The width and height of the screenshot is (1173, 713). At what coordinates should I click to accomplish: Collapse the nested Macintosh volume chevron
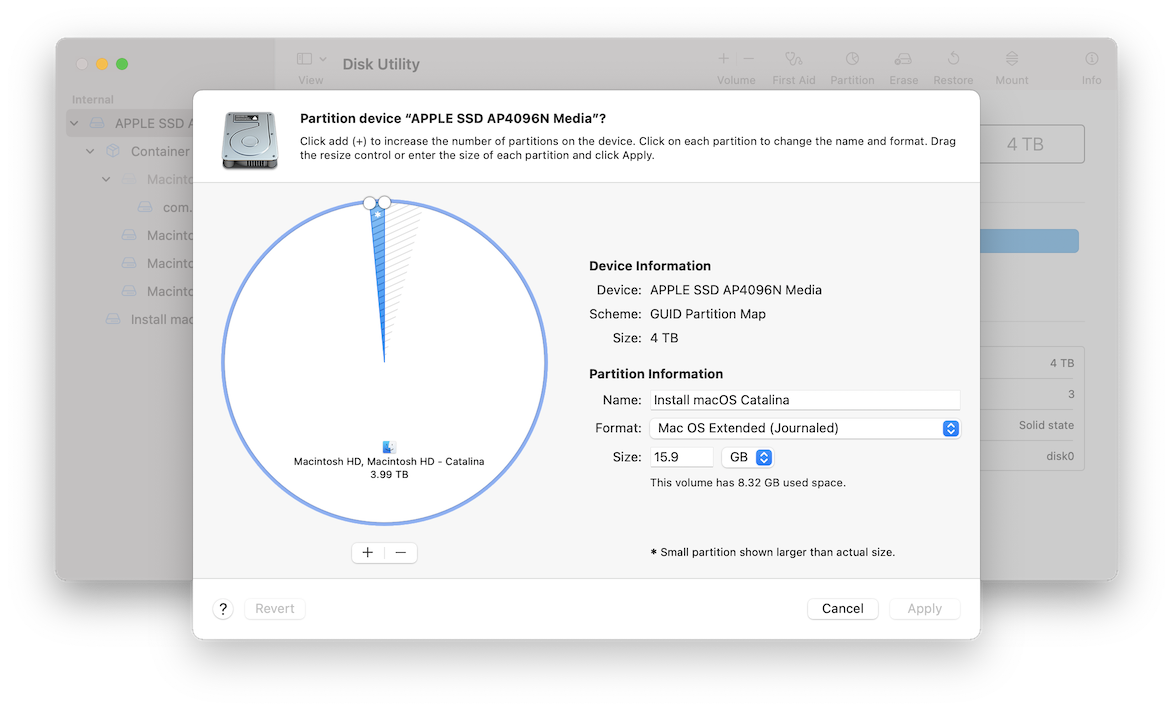tap(106, 180)
